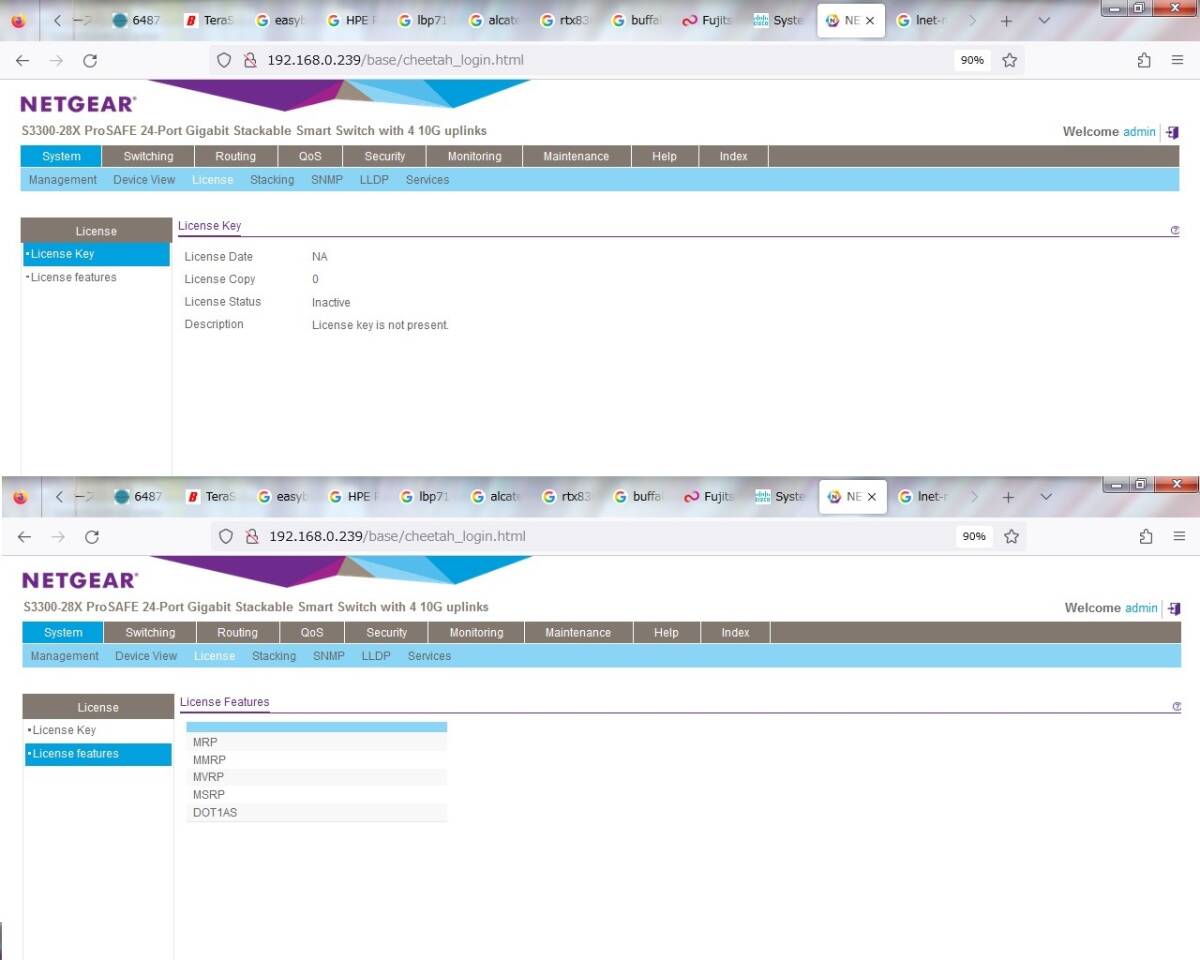
Task: Click the logout icon beside admin on License Key page
Action: 1172,132
